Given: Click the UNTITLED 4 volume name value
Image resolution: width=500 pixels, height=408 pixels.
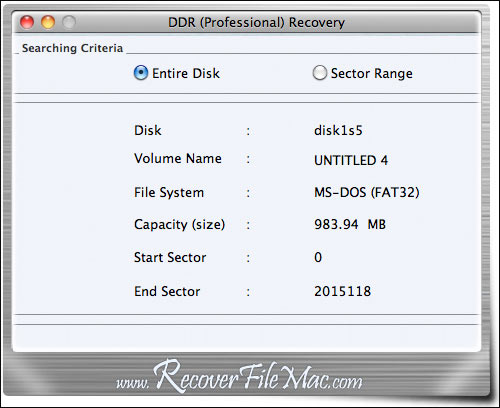Looking at the screenshot, I should tap(351, 160).
